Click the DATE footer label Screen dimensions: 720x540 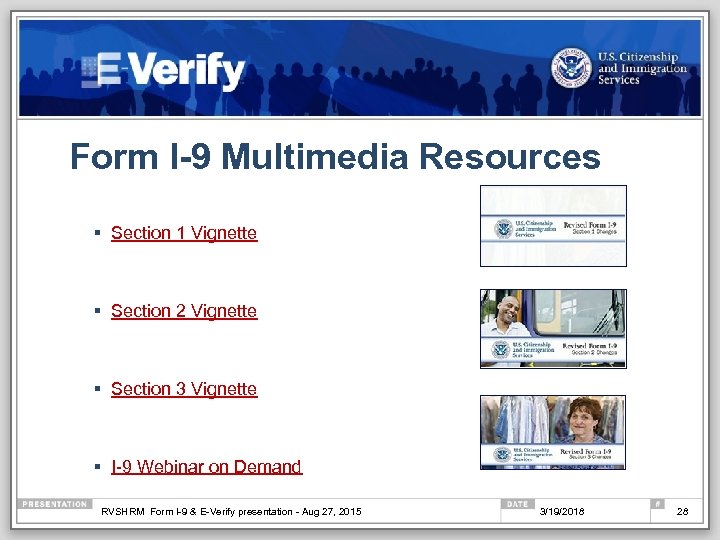pyautogui.click(x=518, y=504)
